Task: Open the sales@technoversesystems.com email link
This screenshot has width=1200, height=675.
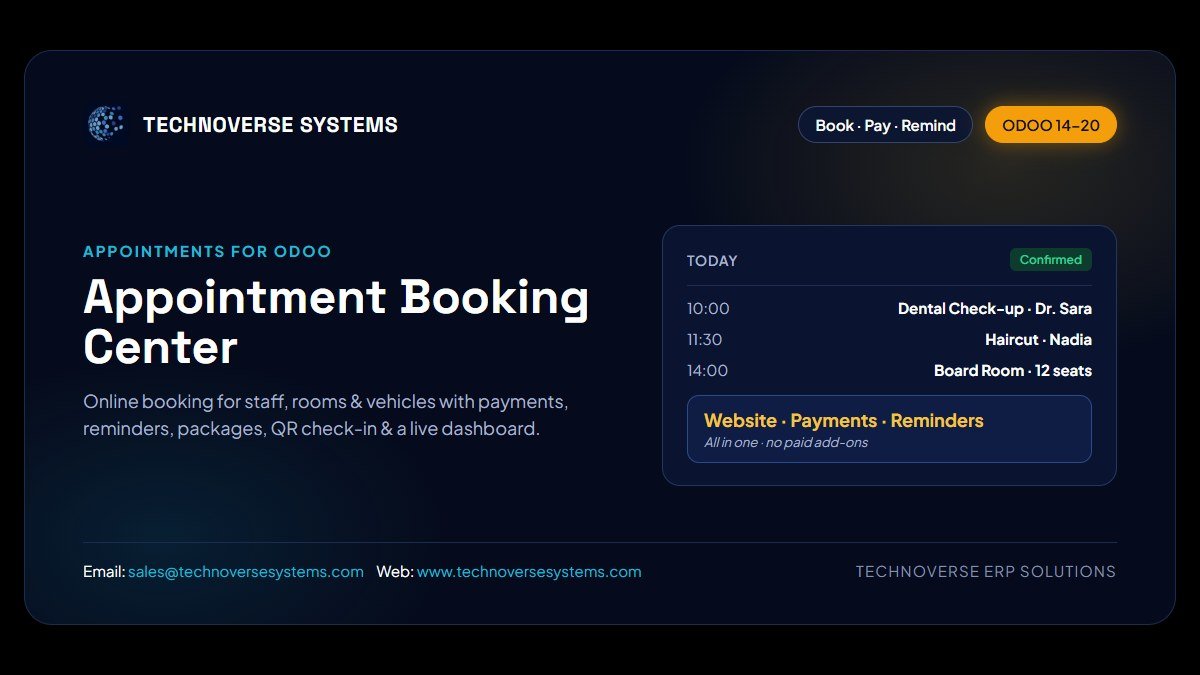Action: tap(246, 572)
